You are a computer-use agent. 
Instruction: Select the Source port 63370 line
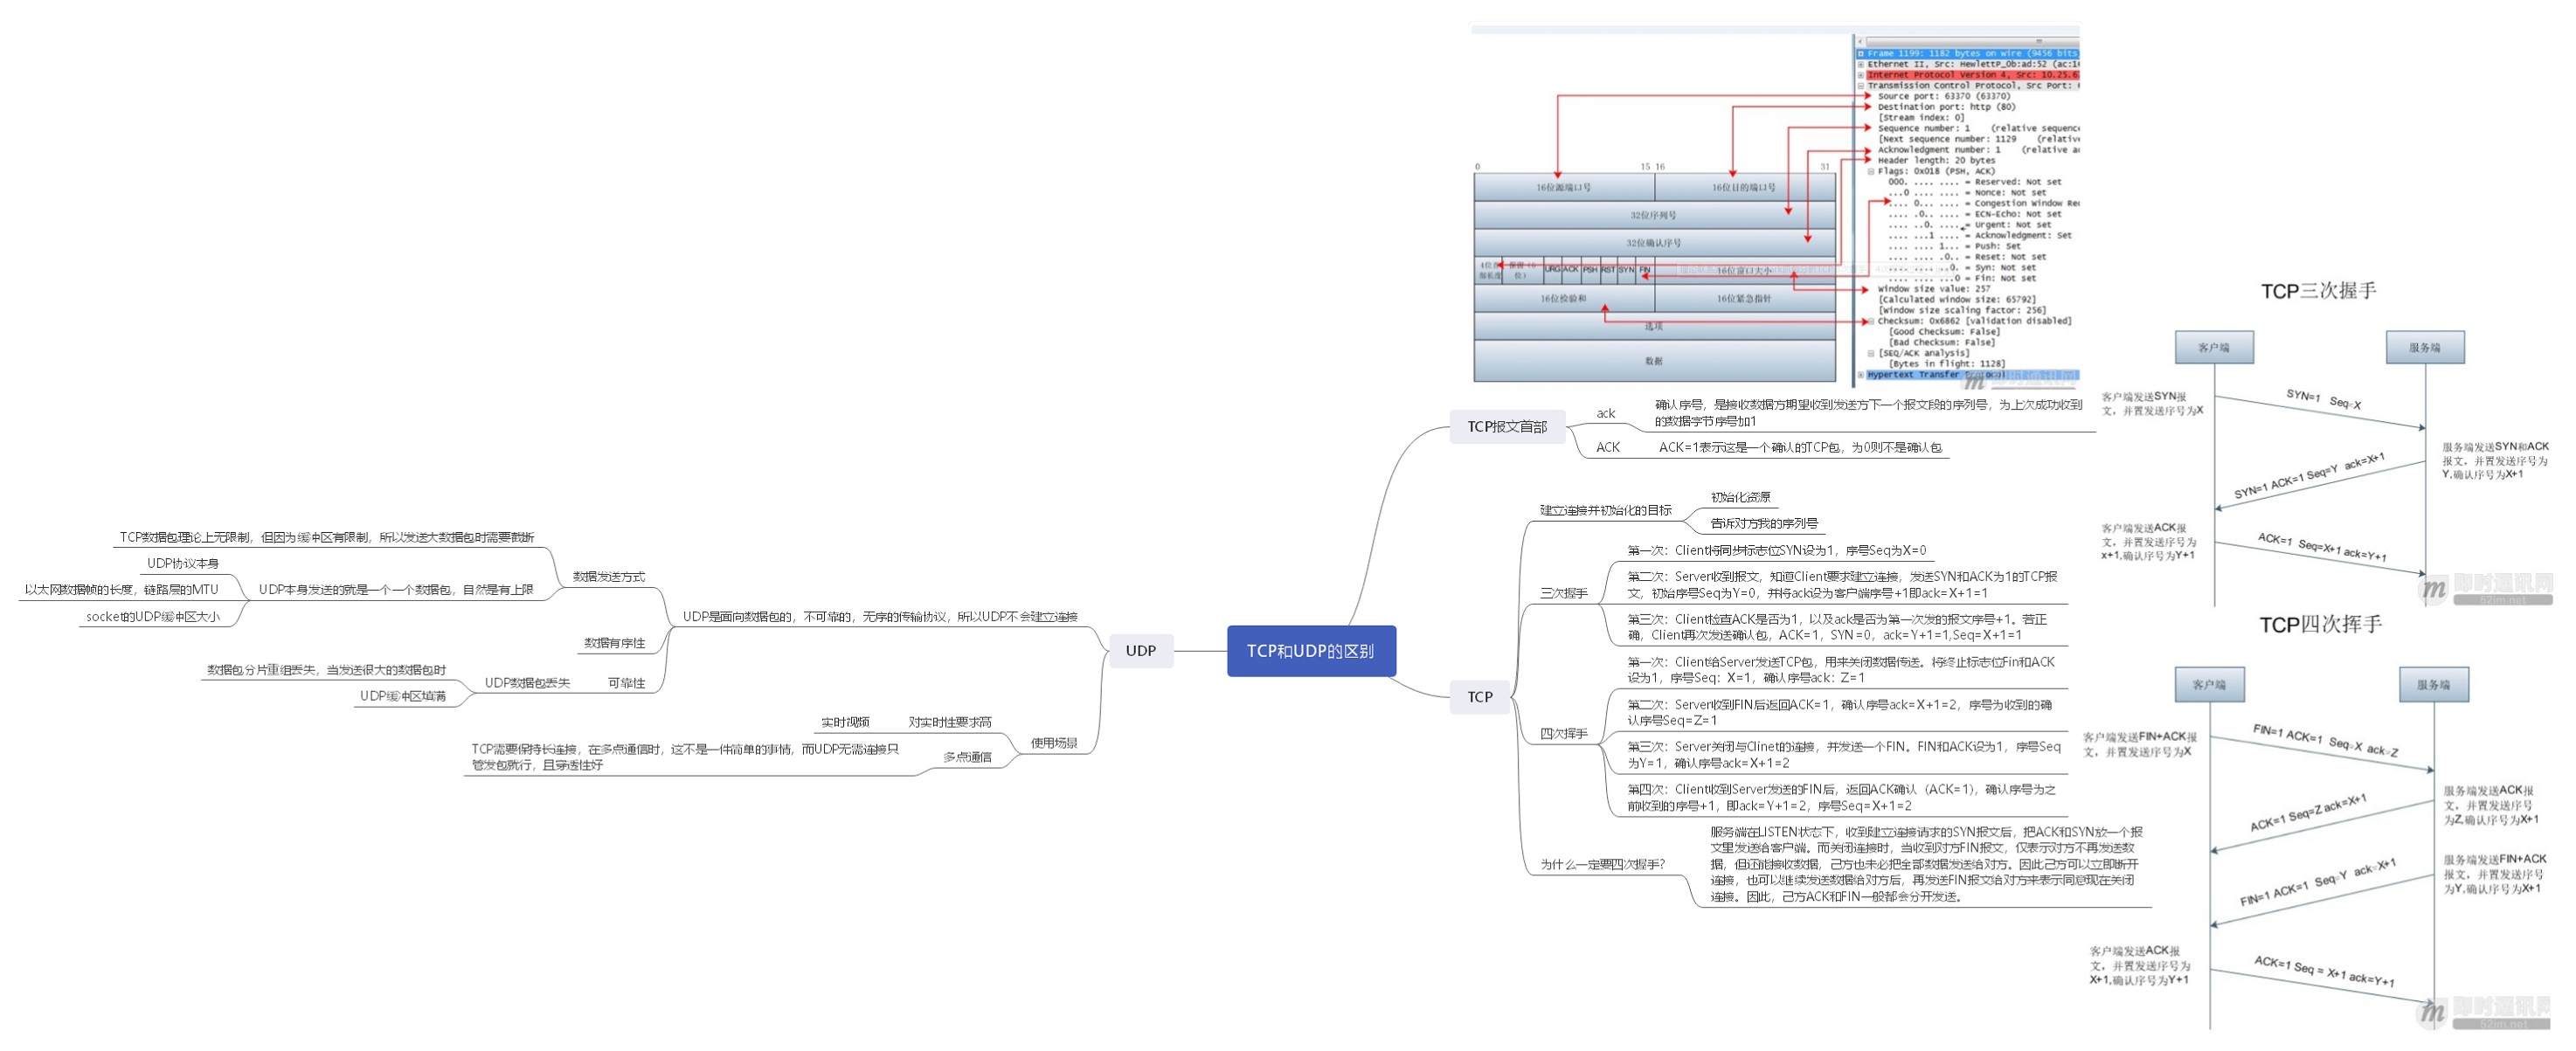[1938, 96]
